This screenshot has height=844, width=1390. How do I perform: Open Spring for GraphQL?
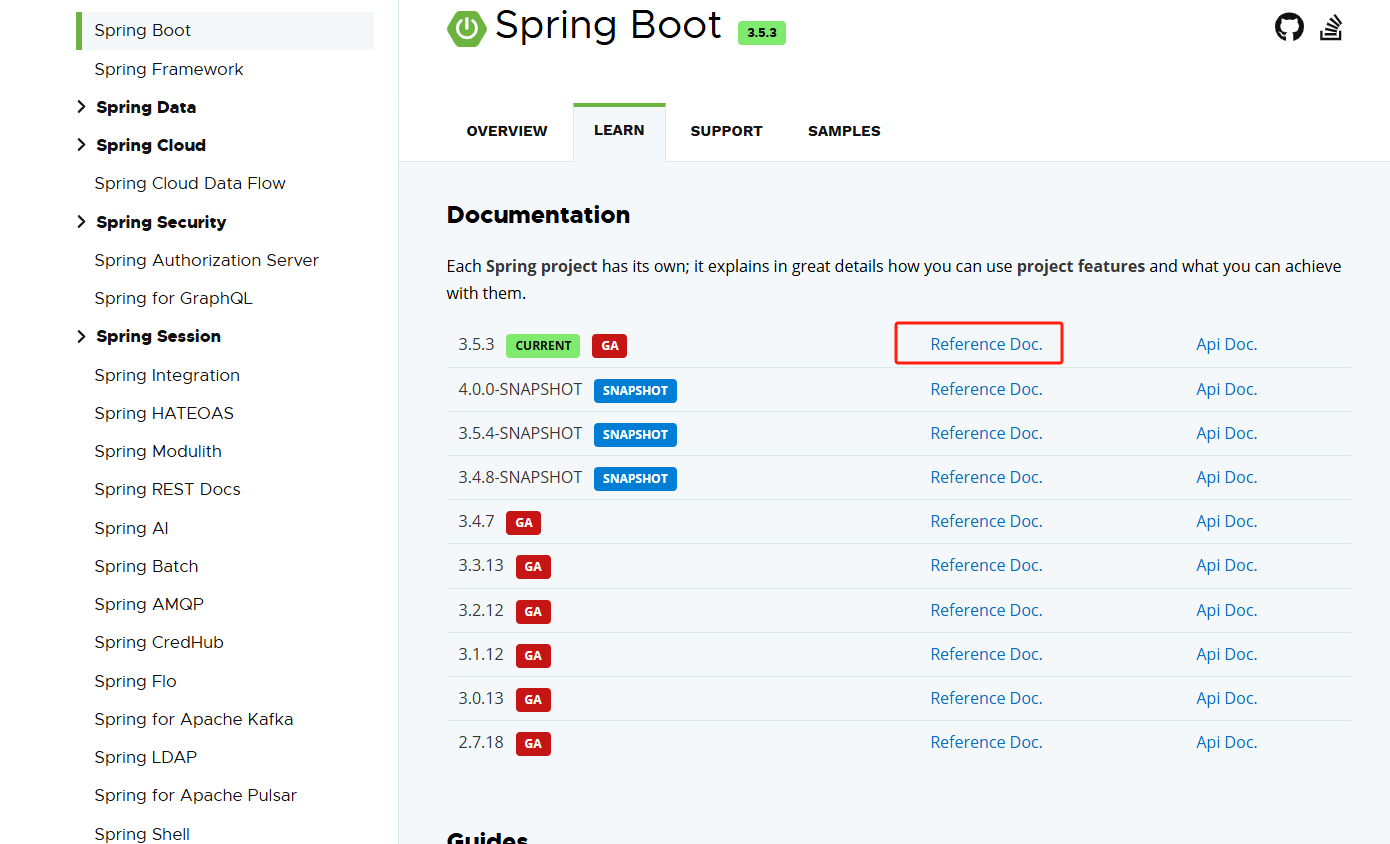point(173,298)
